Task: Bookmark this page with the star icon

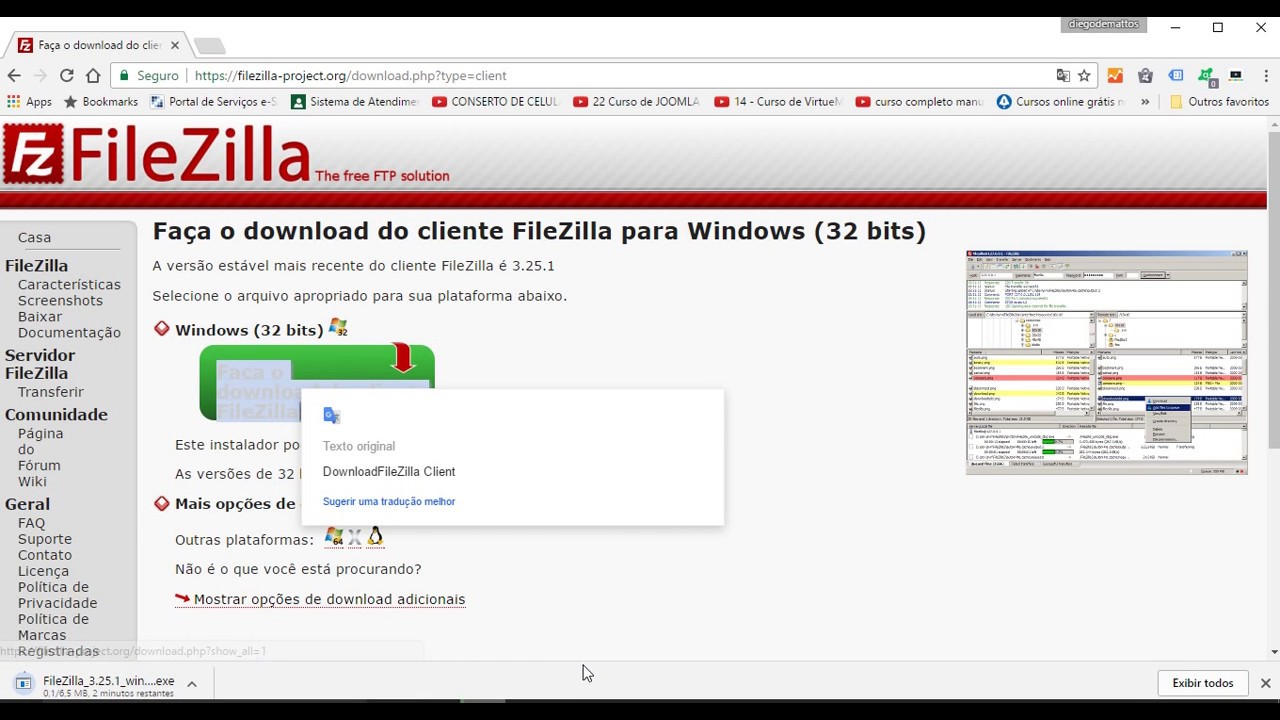Action: coord(1084,75)
